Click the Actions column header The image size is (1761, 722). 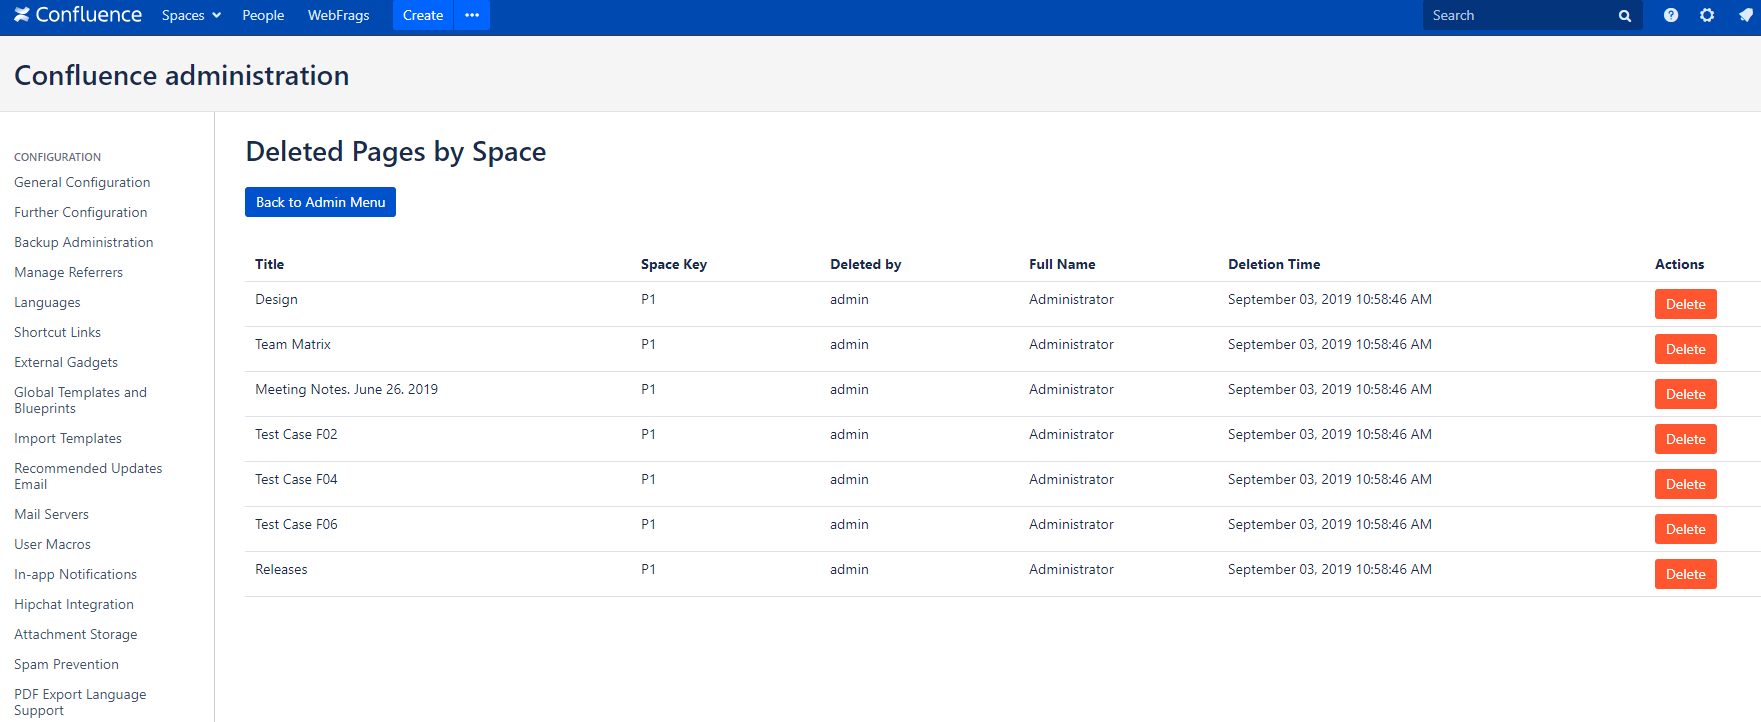(1679, 264)
